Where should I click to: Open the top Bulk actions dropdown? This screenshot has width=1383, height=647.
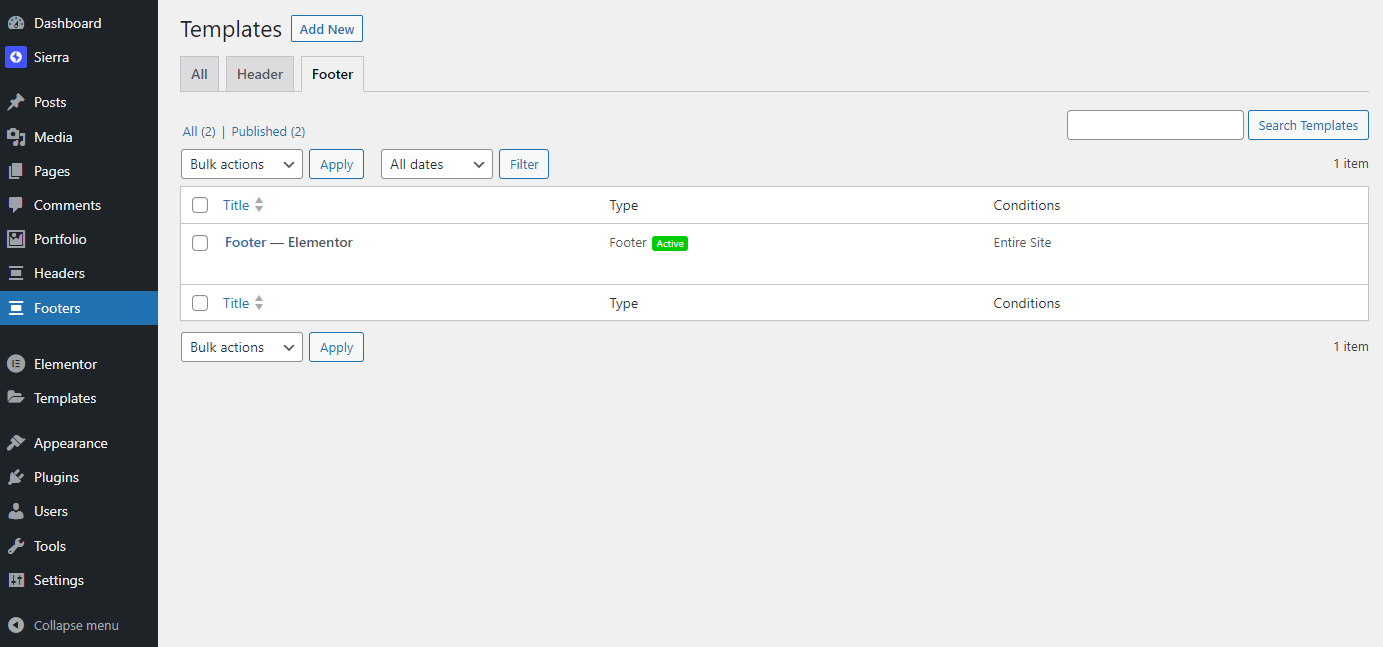pyautogui.click(x=242, y=164)
